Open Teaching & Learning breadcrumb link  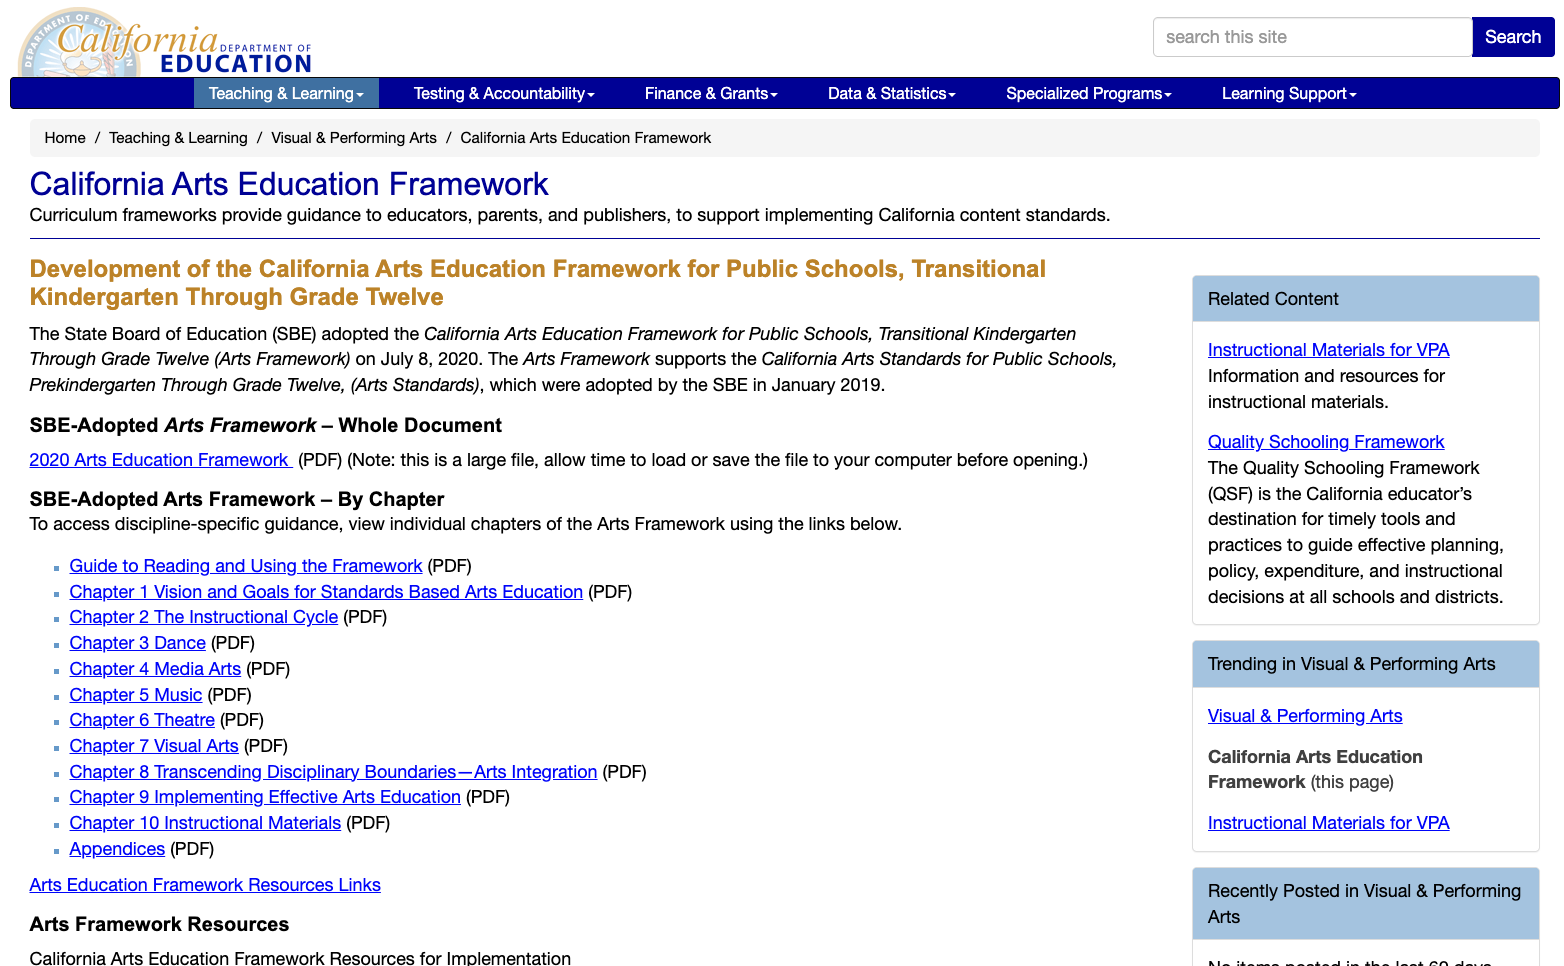pyautogui.click(x=178, y=138)
